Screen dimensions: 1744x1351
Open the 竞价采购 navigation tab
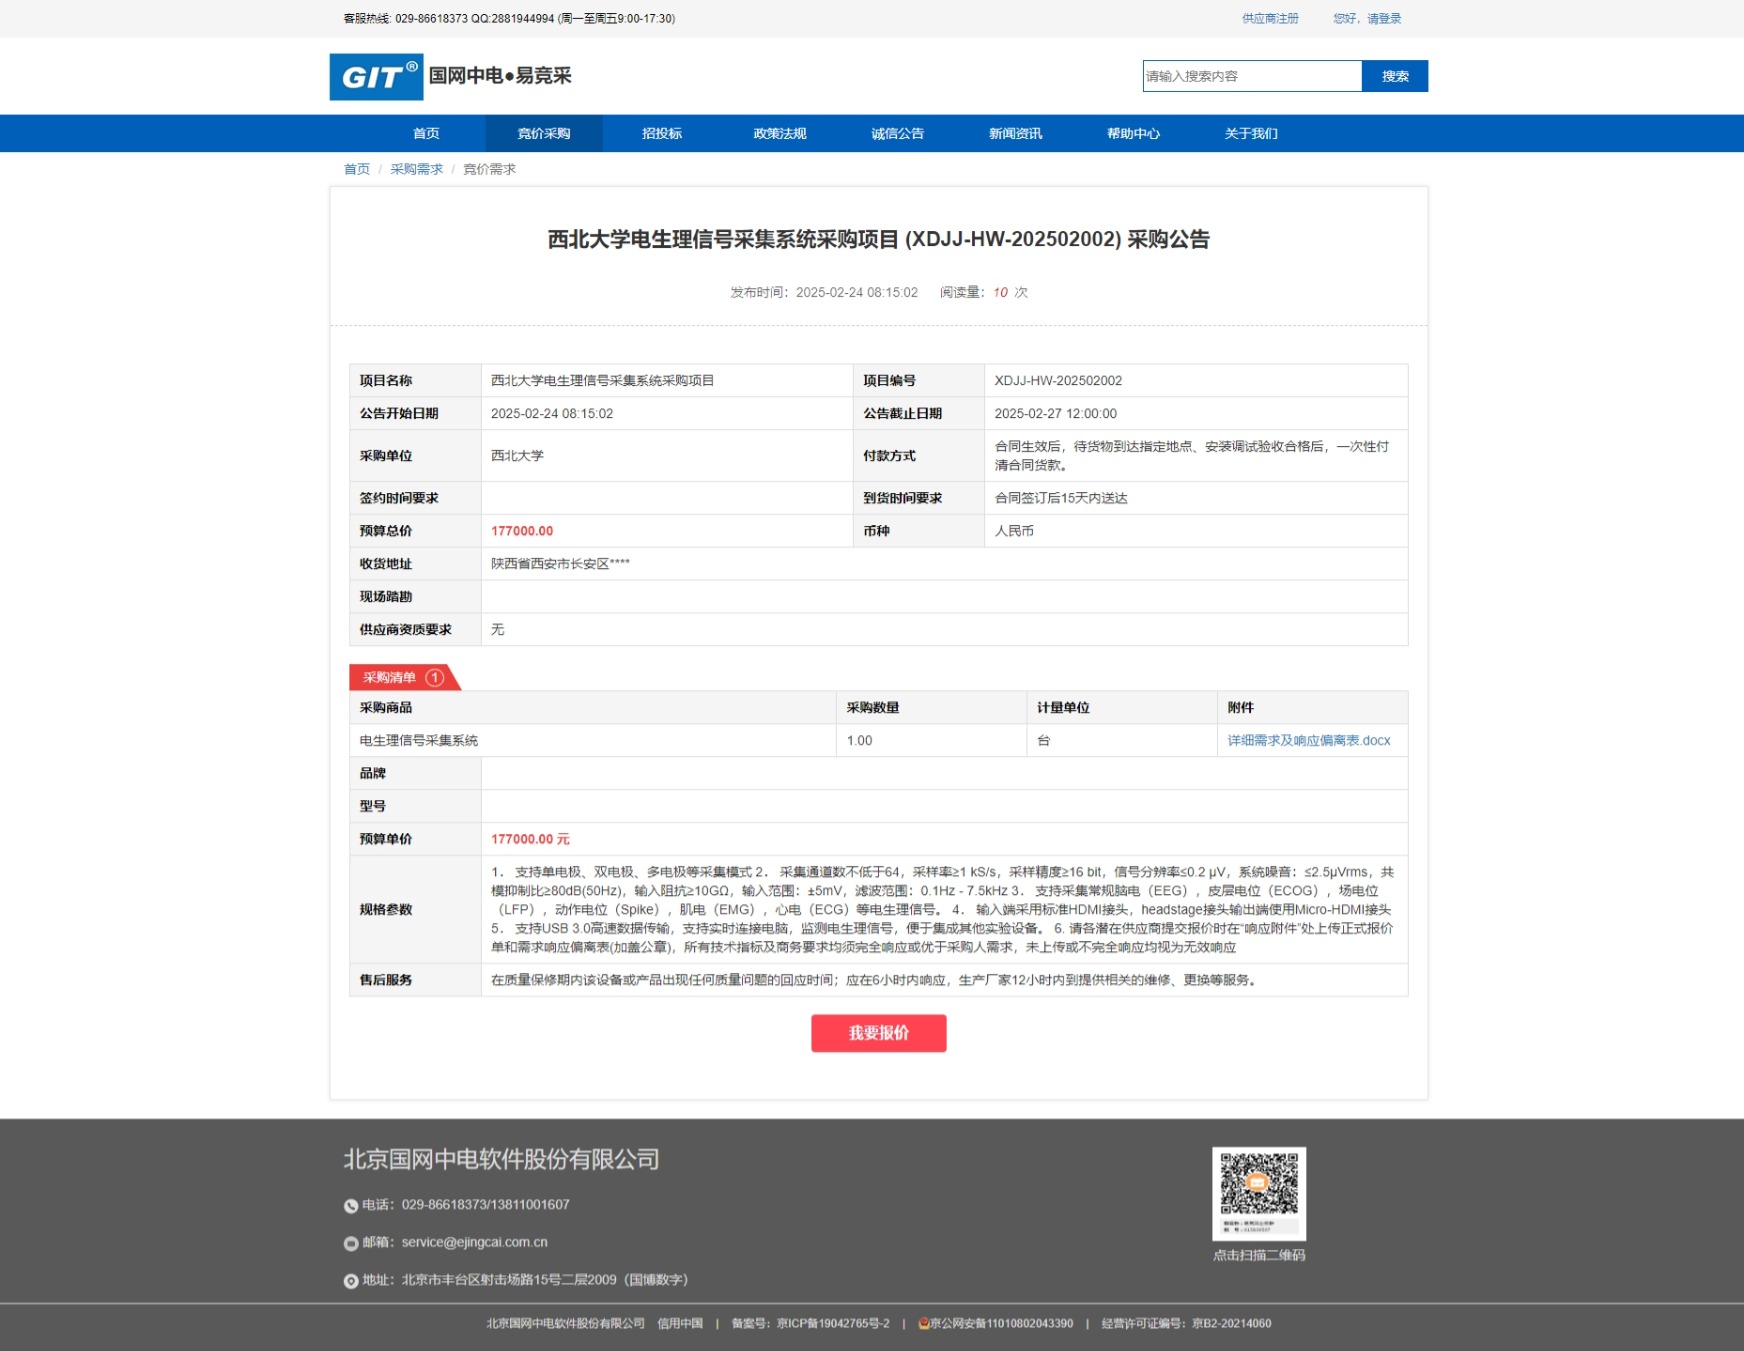tap(544, 134)
